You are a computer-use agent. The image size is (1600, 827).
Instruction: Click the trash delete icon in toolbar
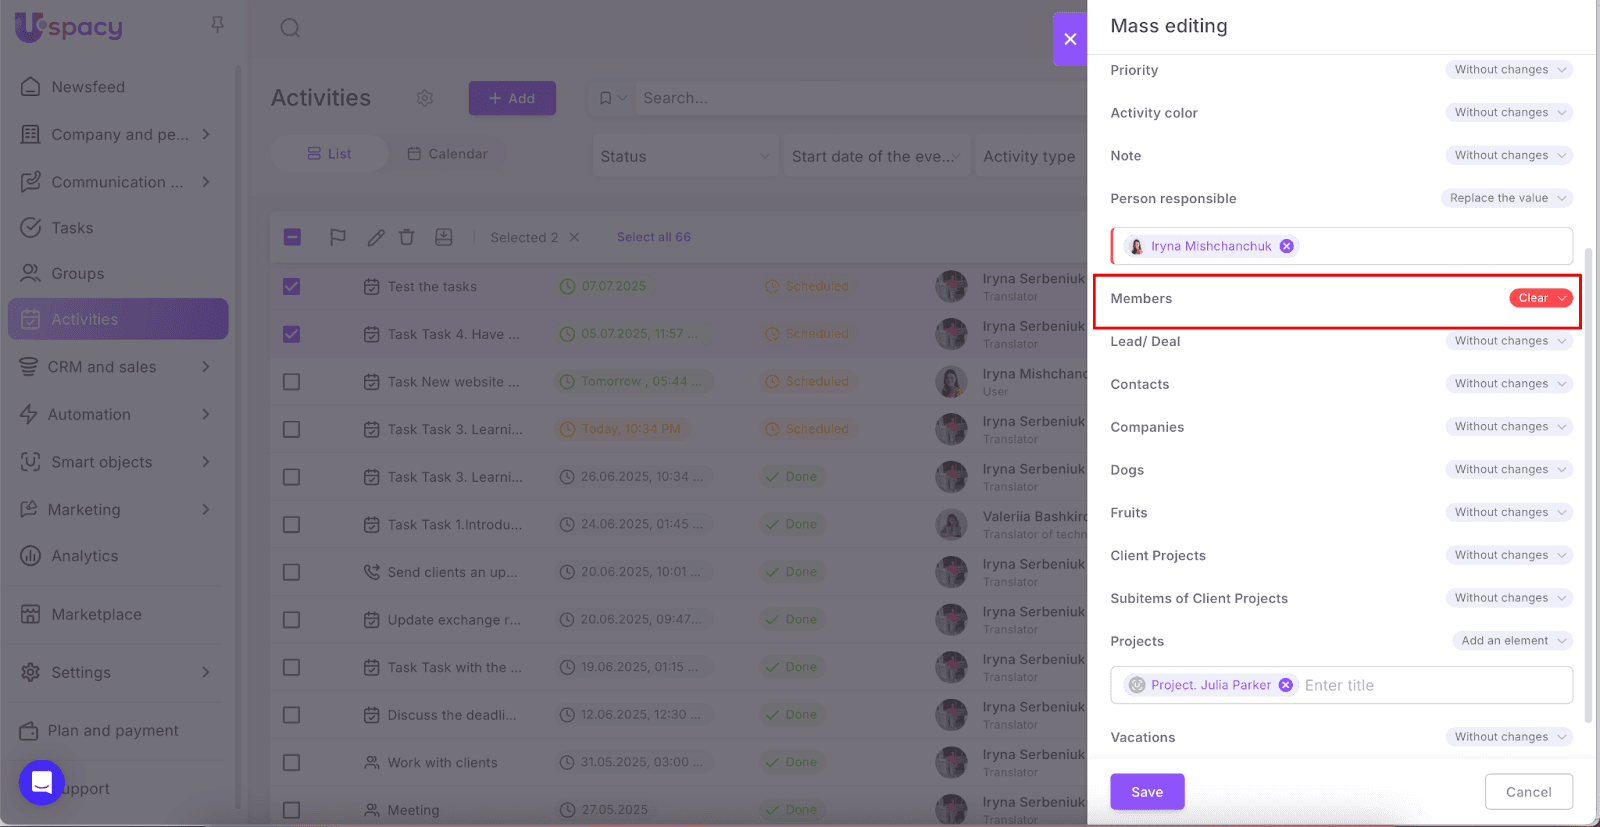coord(406,237)
